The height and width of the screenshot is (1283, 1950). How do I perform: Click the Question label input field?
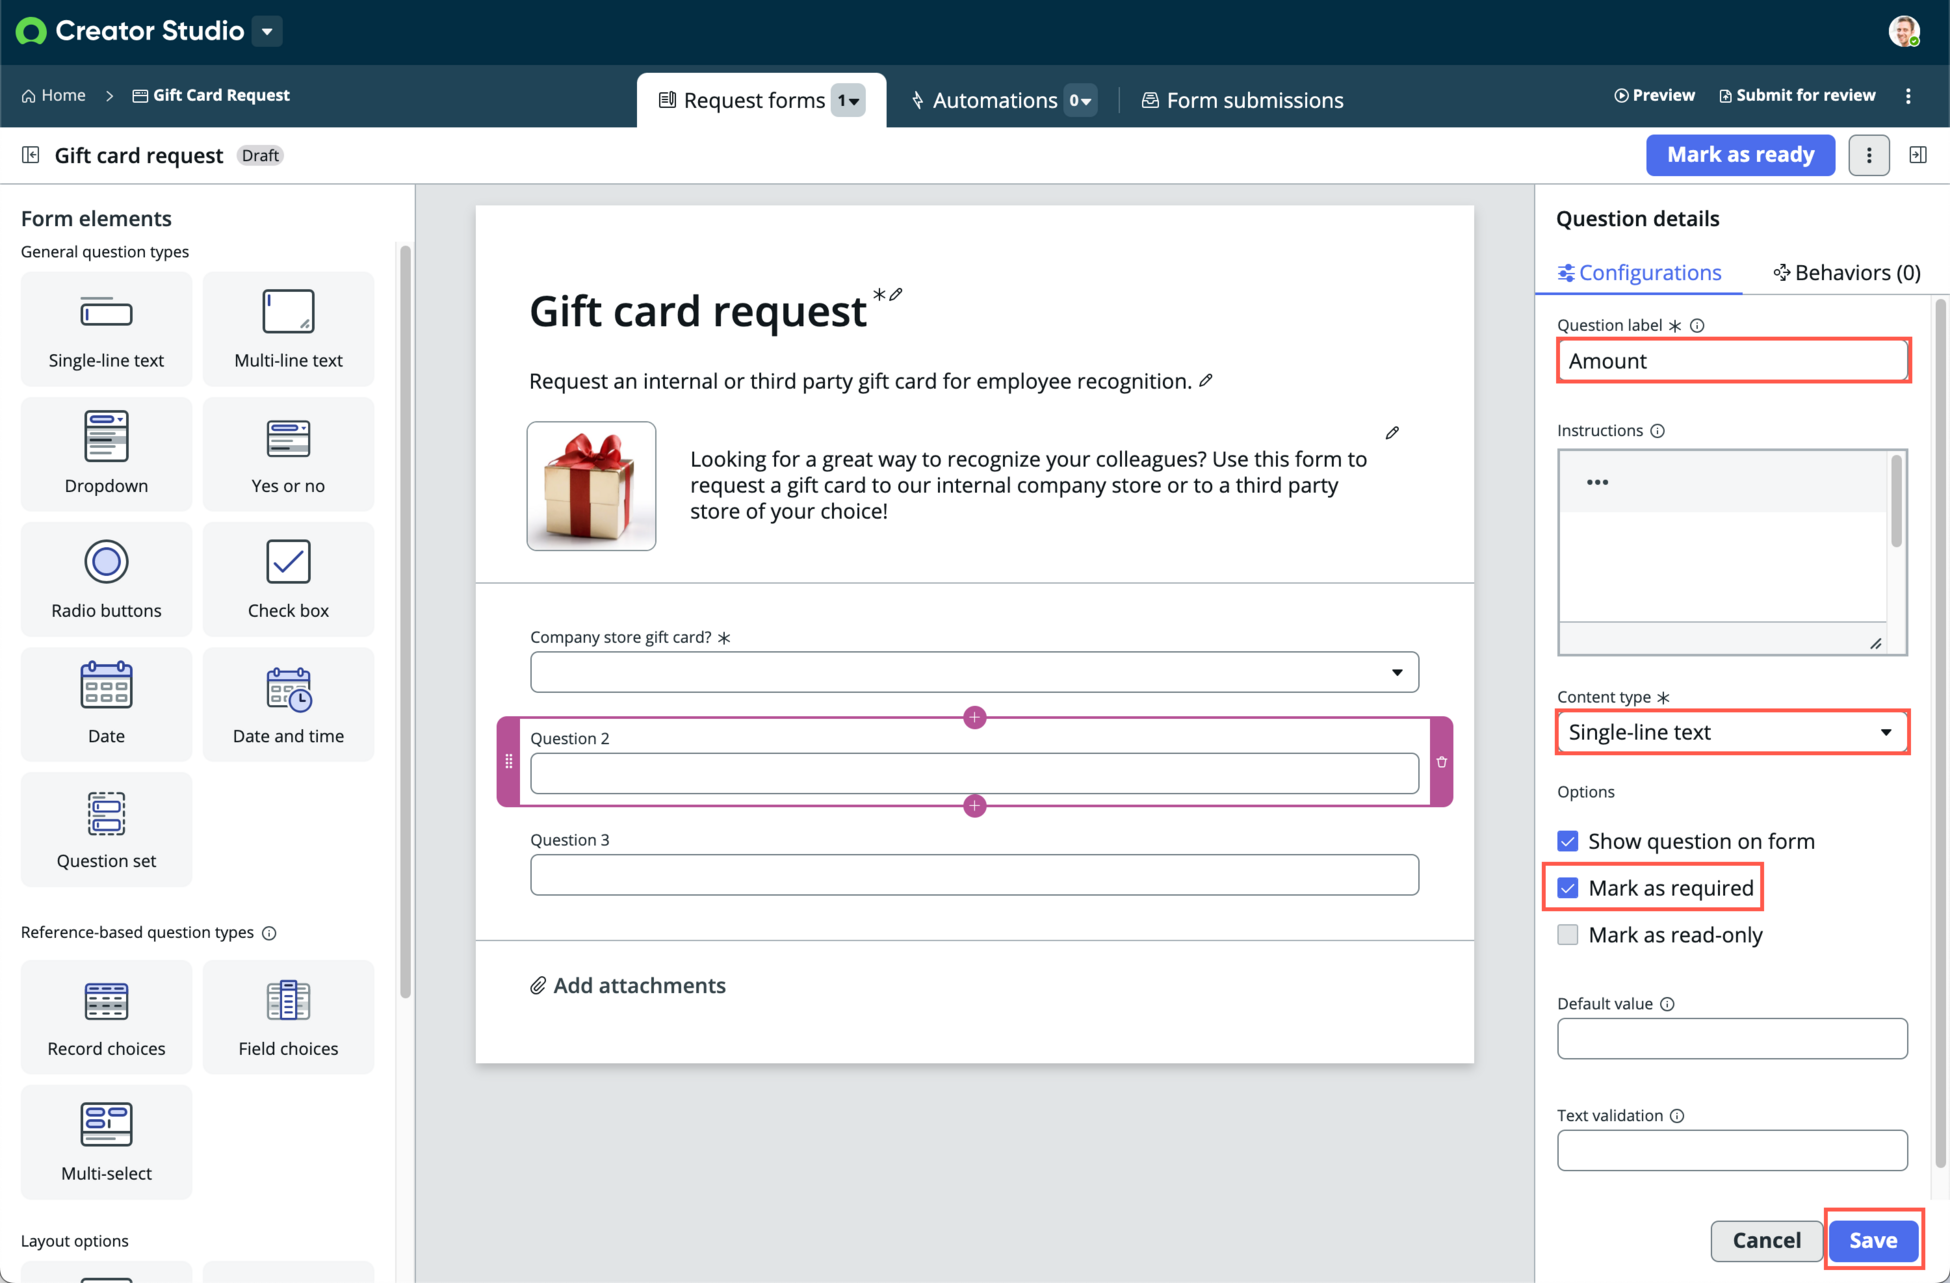click(1733, 360)
